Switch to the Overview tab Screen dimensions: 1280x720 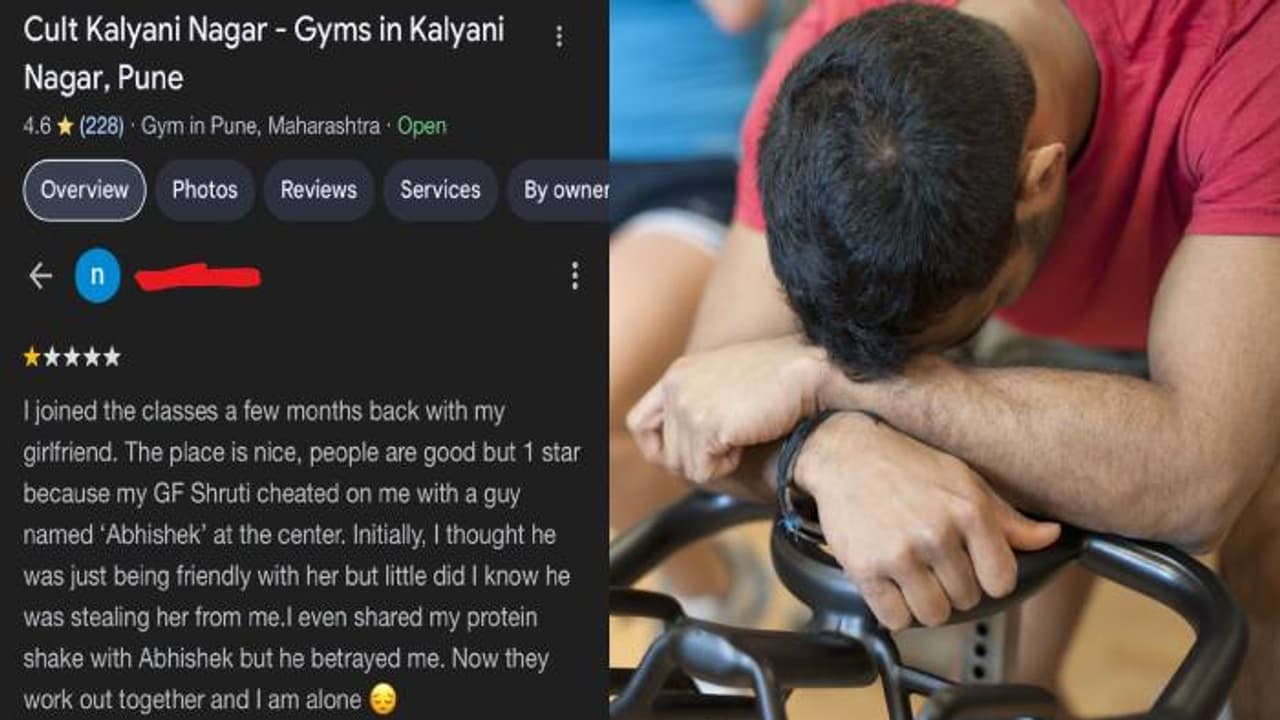pyautogui.click(x=85, y=190)
